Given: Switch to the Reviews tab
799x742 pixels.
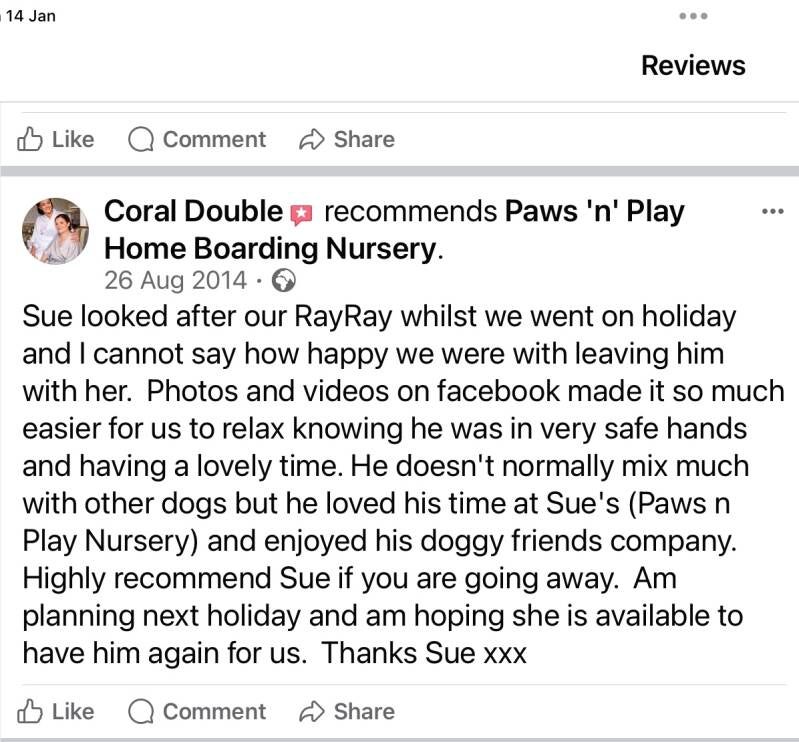Looking at the screenshot, I should [693, 66].
